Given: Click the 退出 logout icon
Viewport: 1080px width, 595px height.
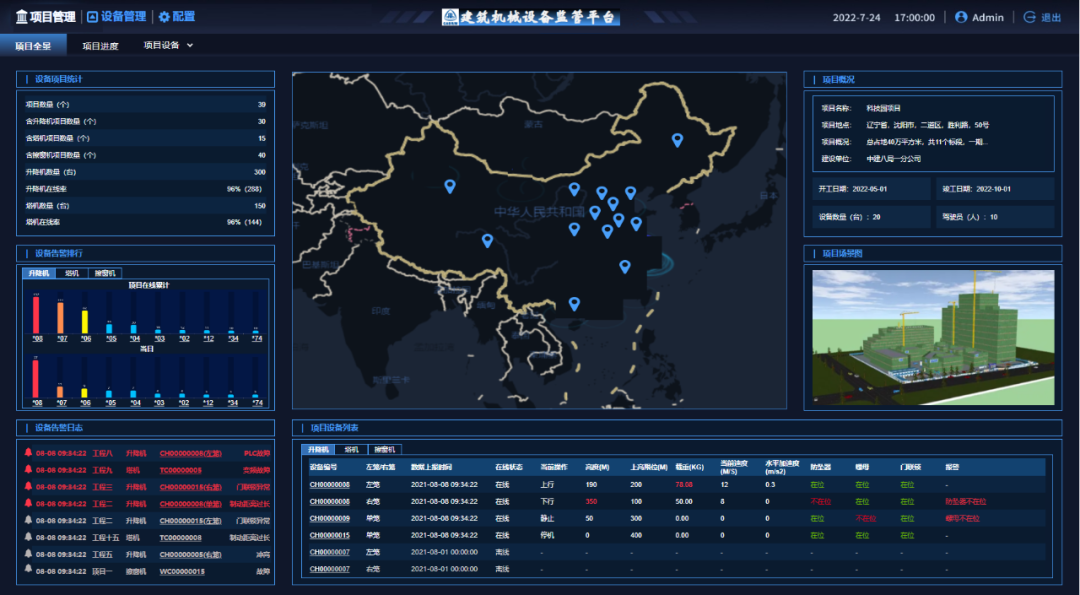Looking at the screenshot, I should coord(1029,17).
